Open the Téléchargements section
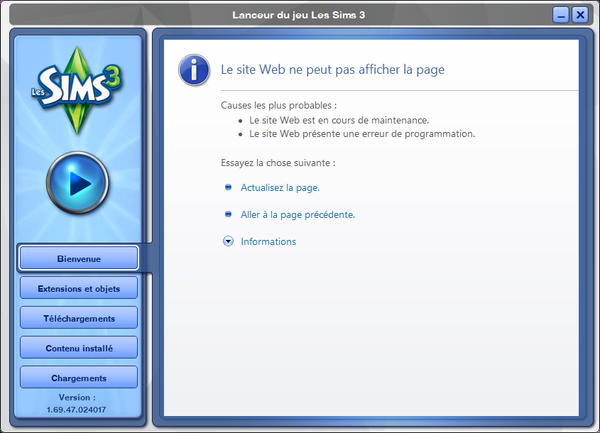Viewport: 600px width, 433px height. (79, 318)
